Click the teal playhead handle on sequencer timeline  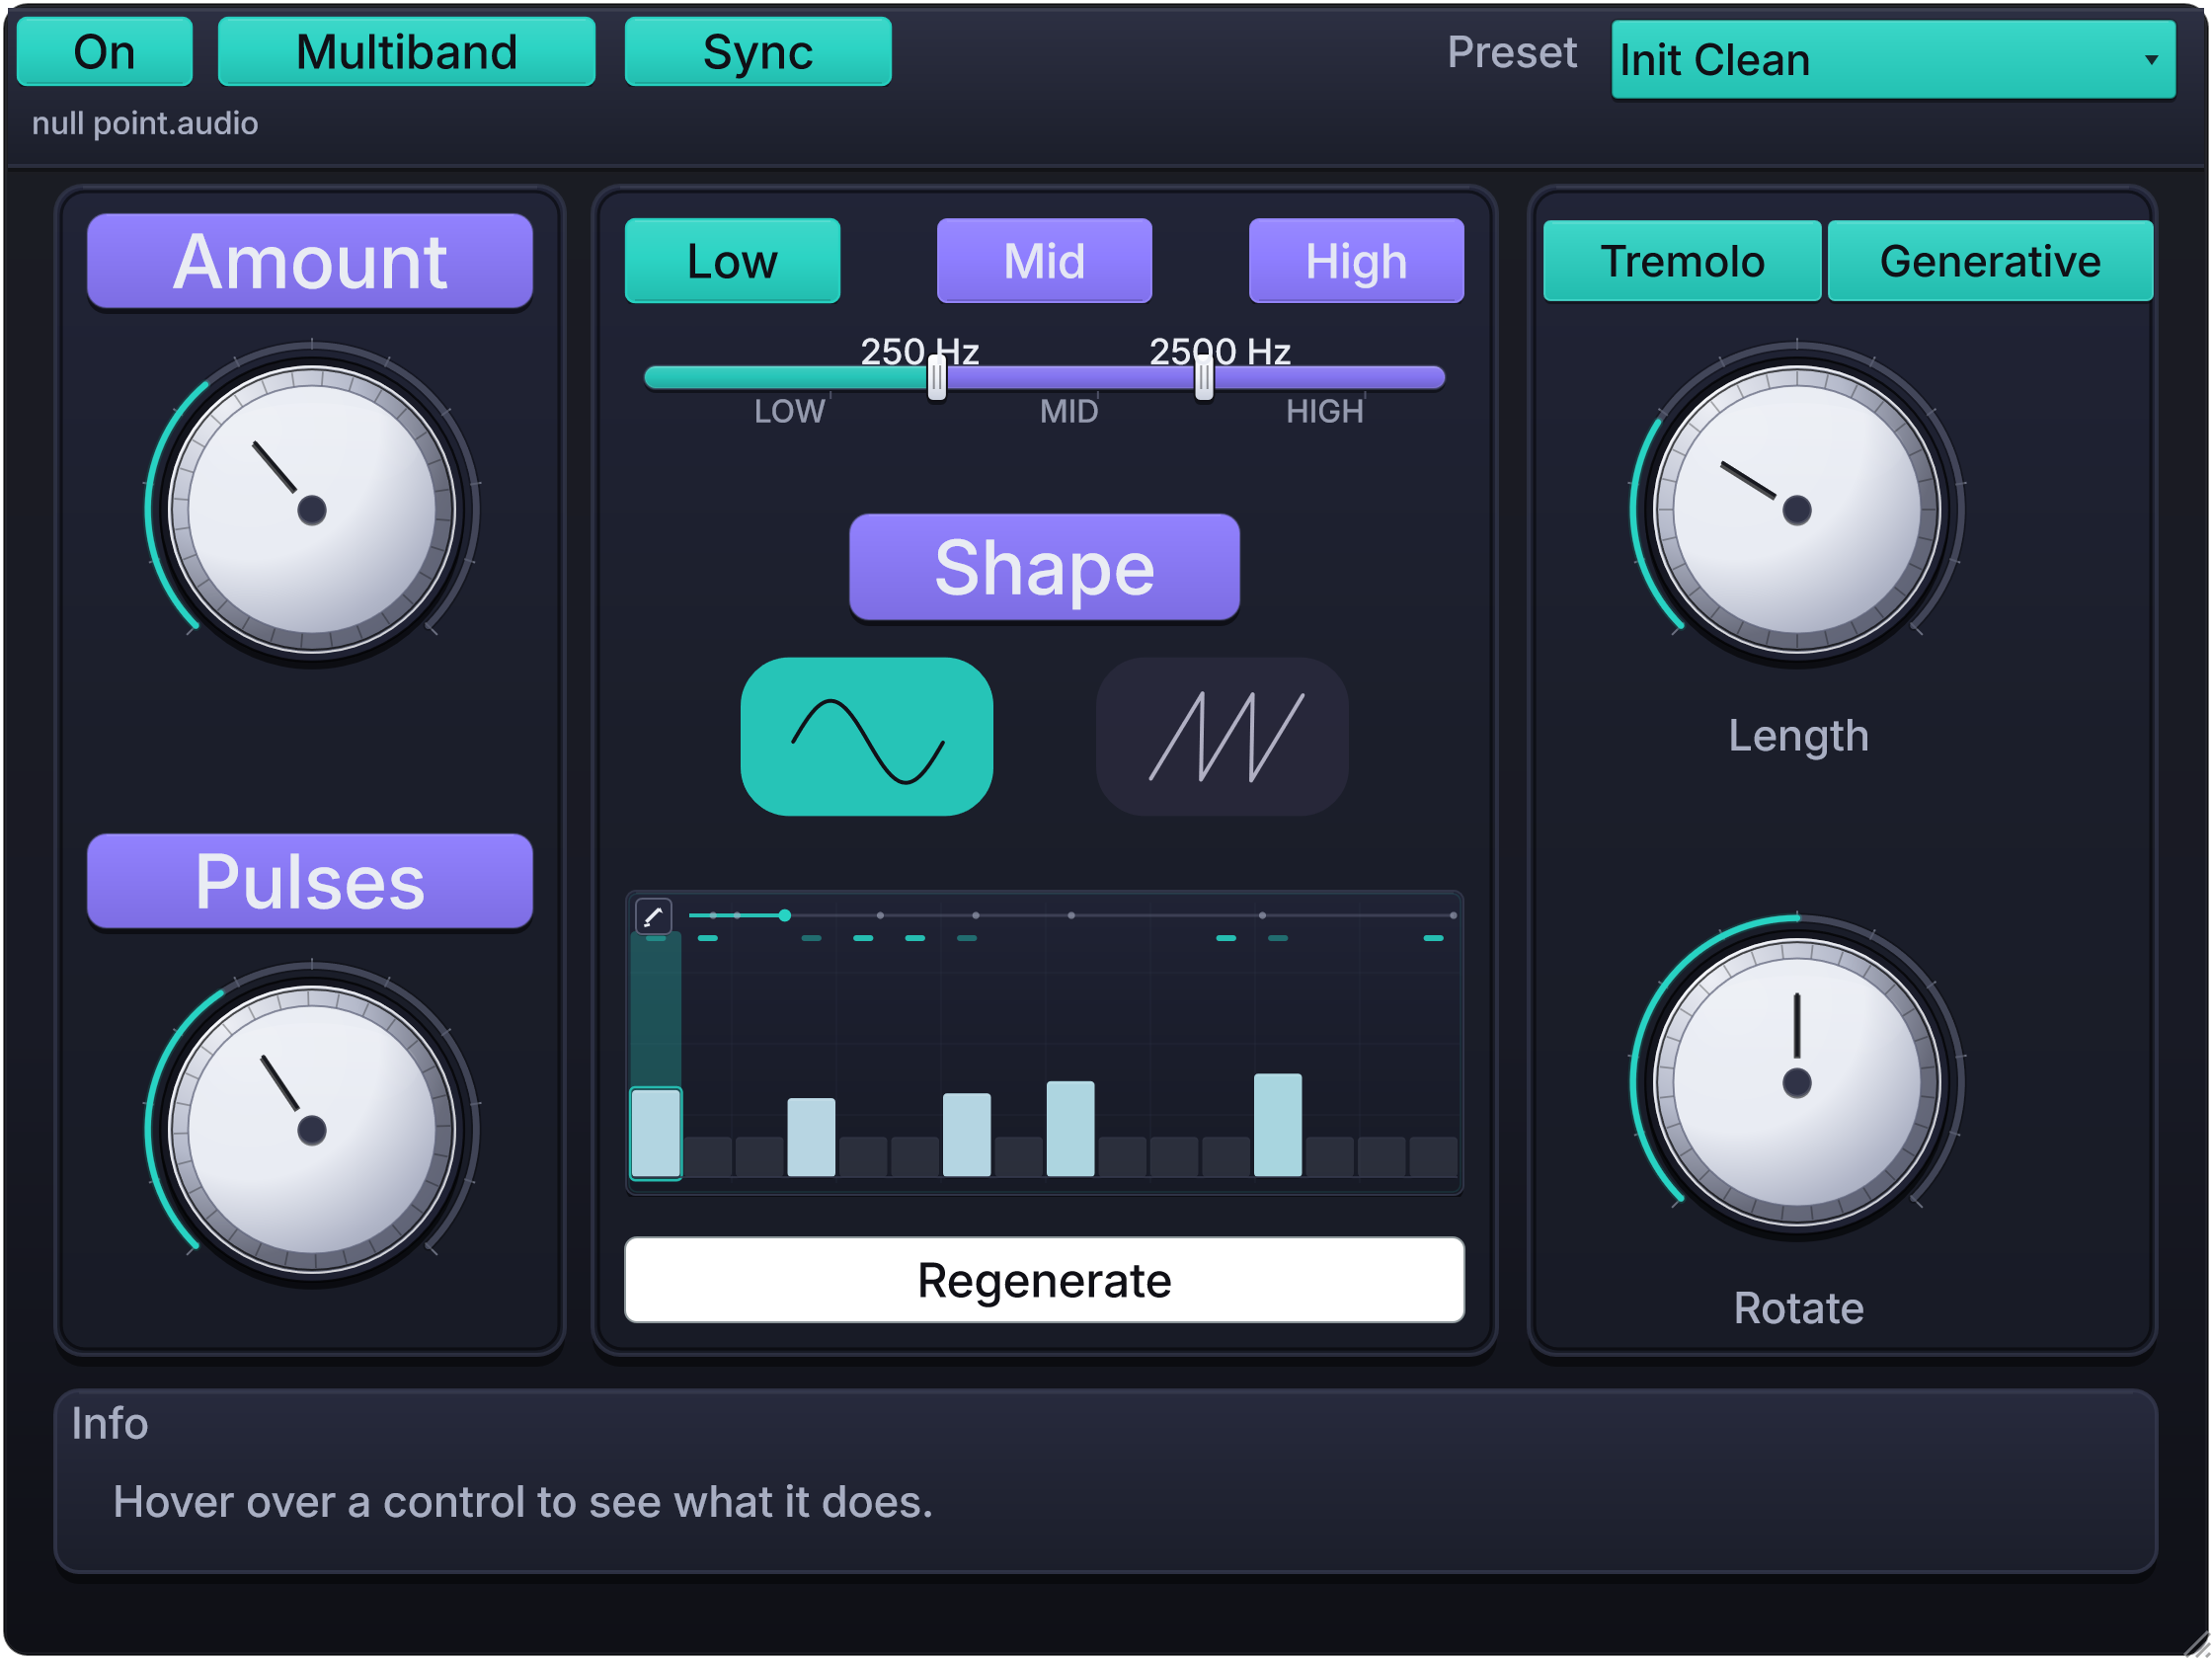click(785, 915)
